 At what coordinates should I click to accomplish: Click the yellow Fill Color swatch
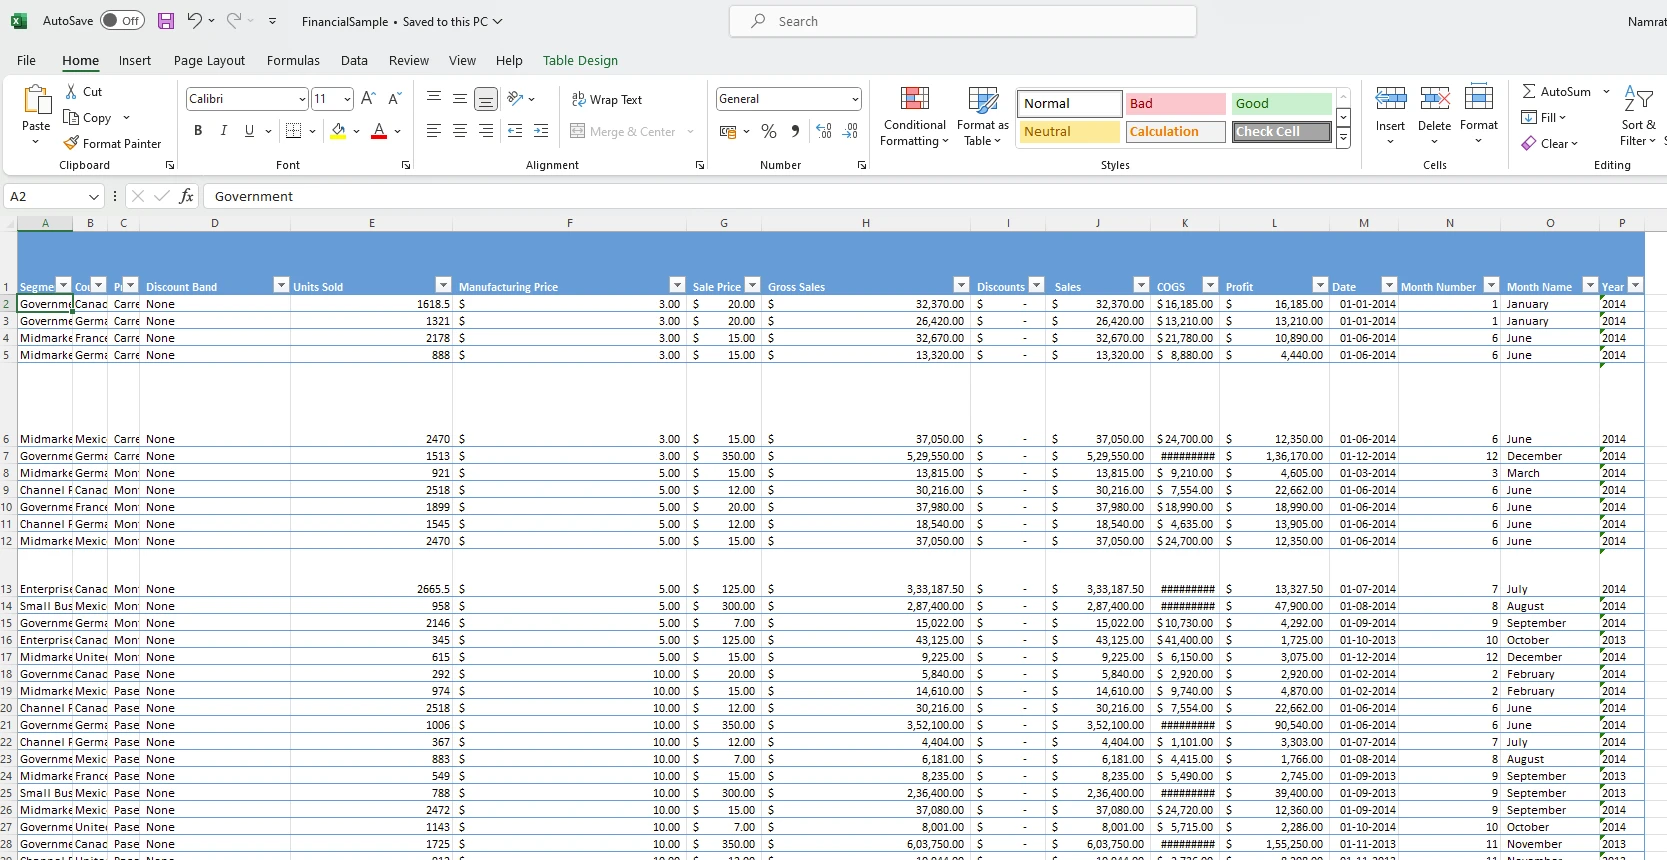(x=339, y=131)
